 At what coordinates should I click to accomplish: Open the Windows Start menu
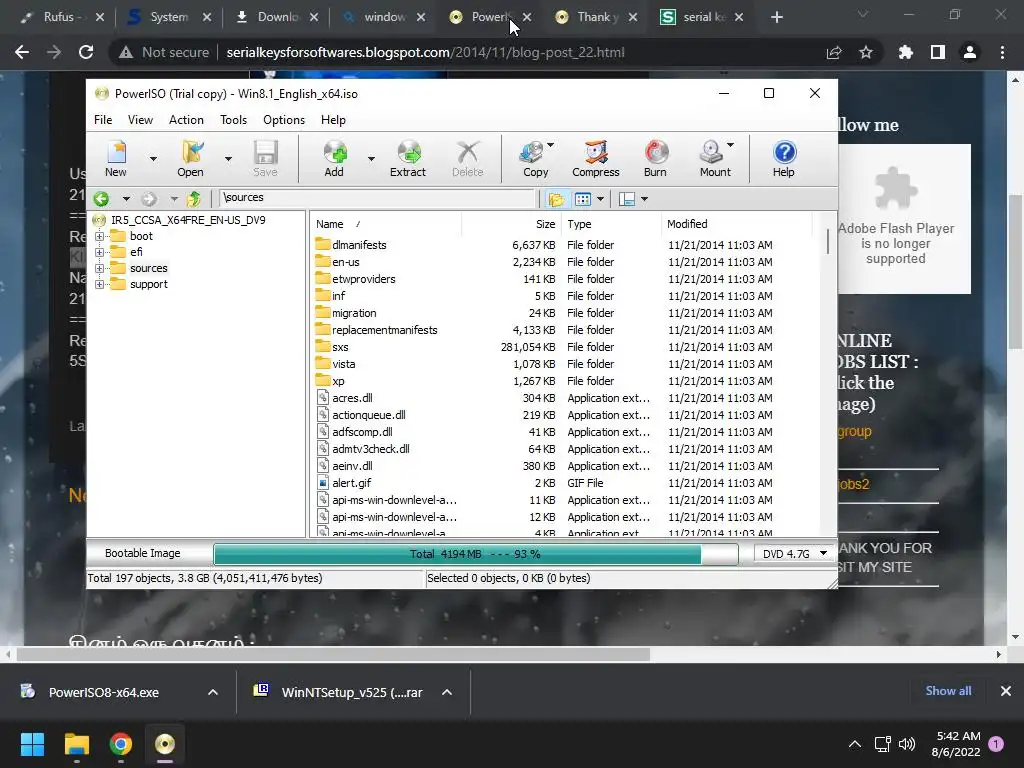coord(32,744)
